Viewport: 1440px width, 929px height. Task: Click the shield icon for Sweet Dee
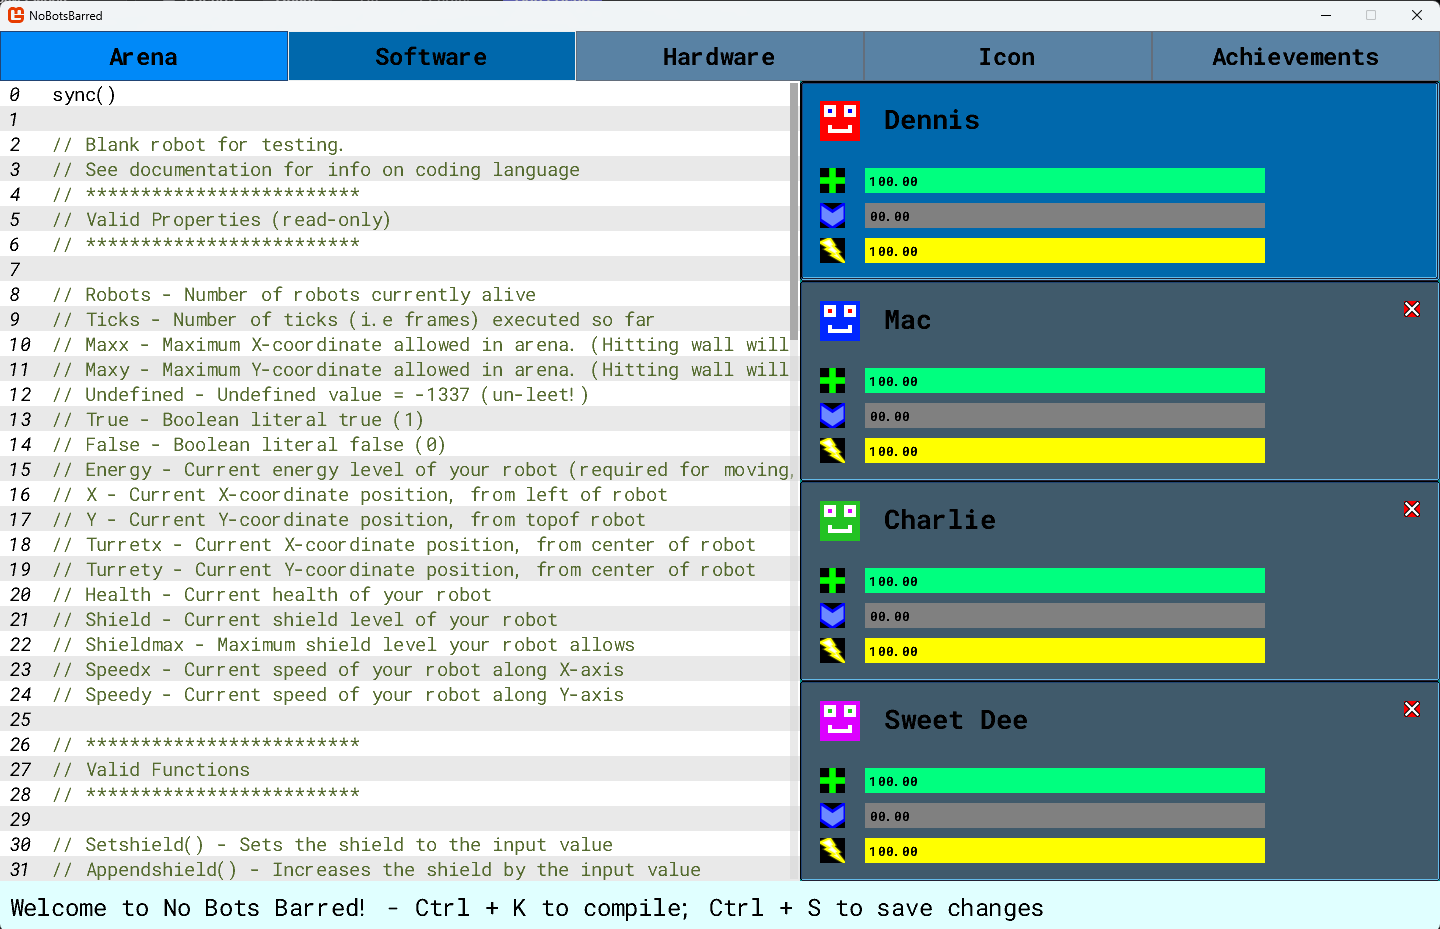click(833, 816)
